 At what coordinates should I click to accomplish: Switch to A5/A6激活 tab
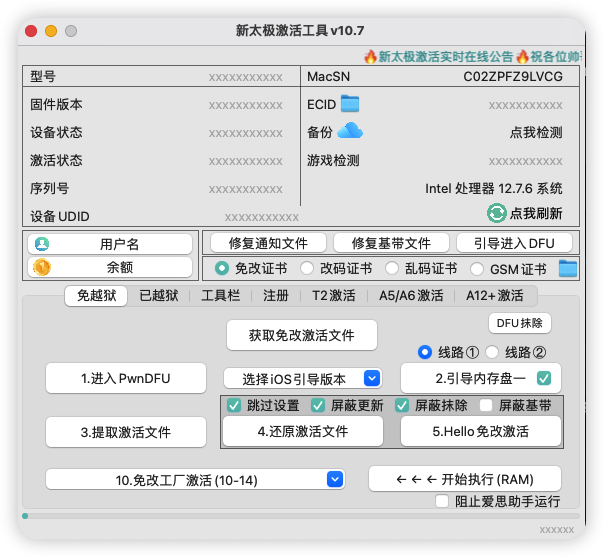tap(411, 296)
